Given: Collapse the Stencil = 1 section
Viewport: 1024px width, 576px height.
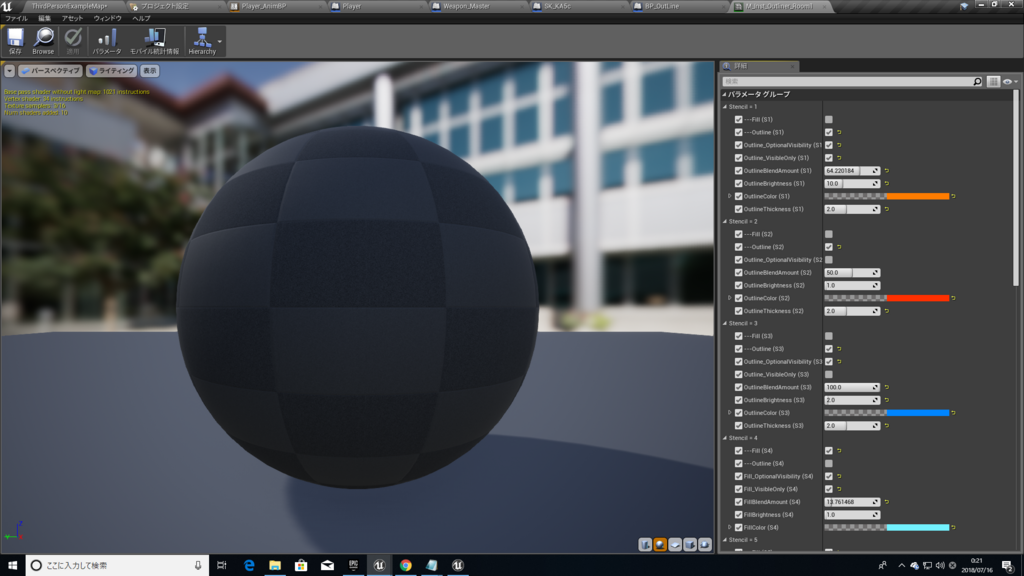Looking at the screenshot, I should tap(726, 106).
